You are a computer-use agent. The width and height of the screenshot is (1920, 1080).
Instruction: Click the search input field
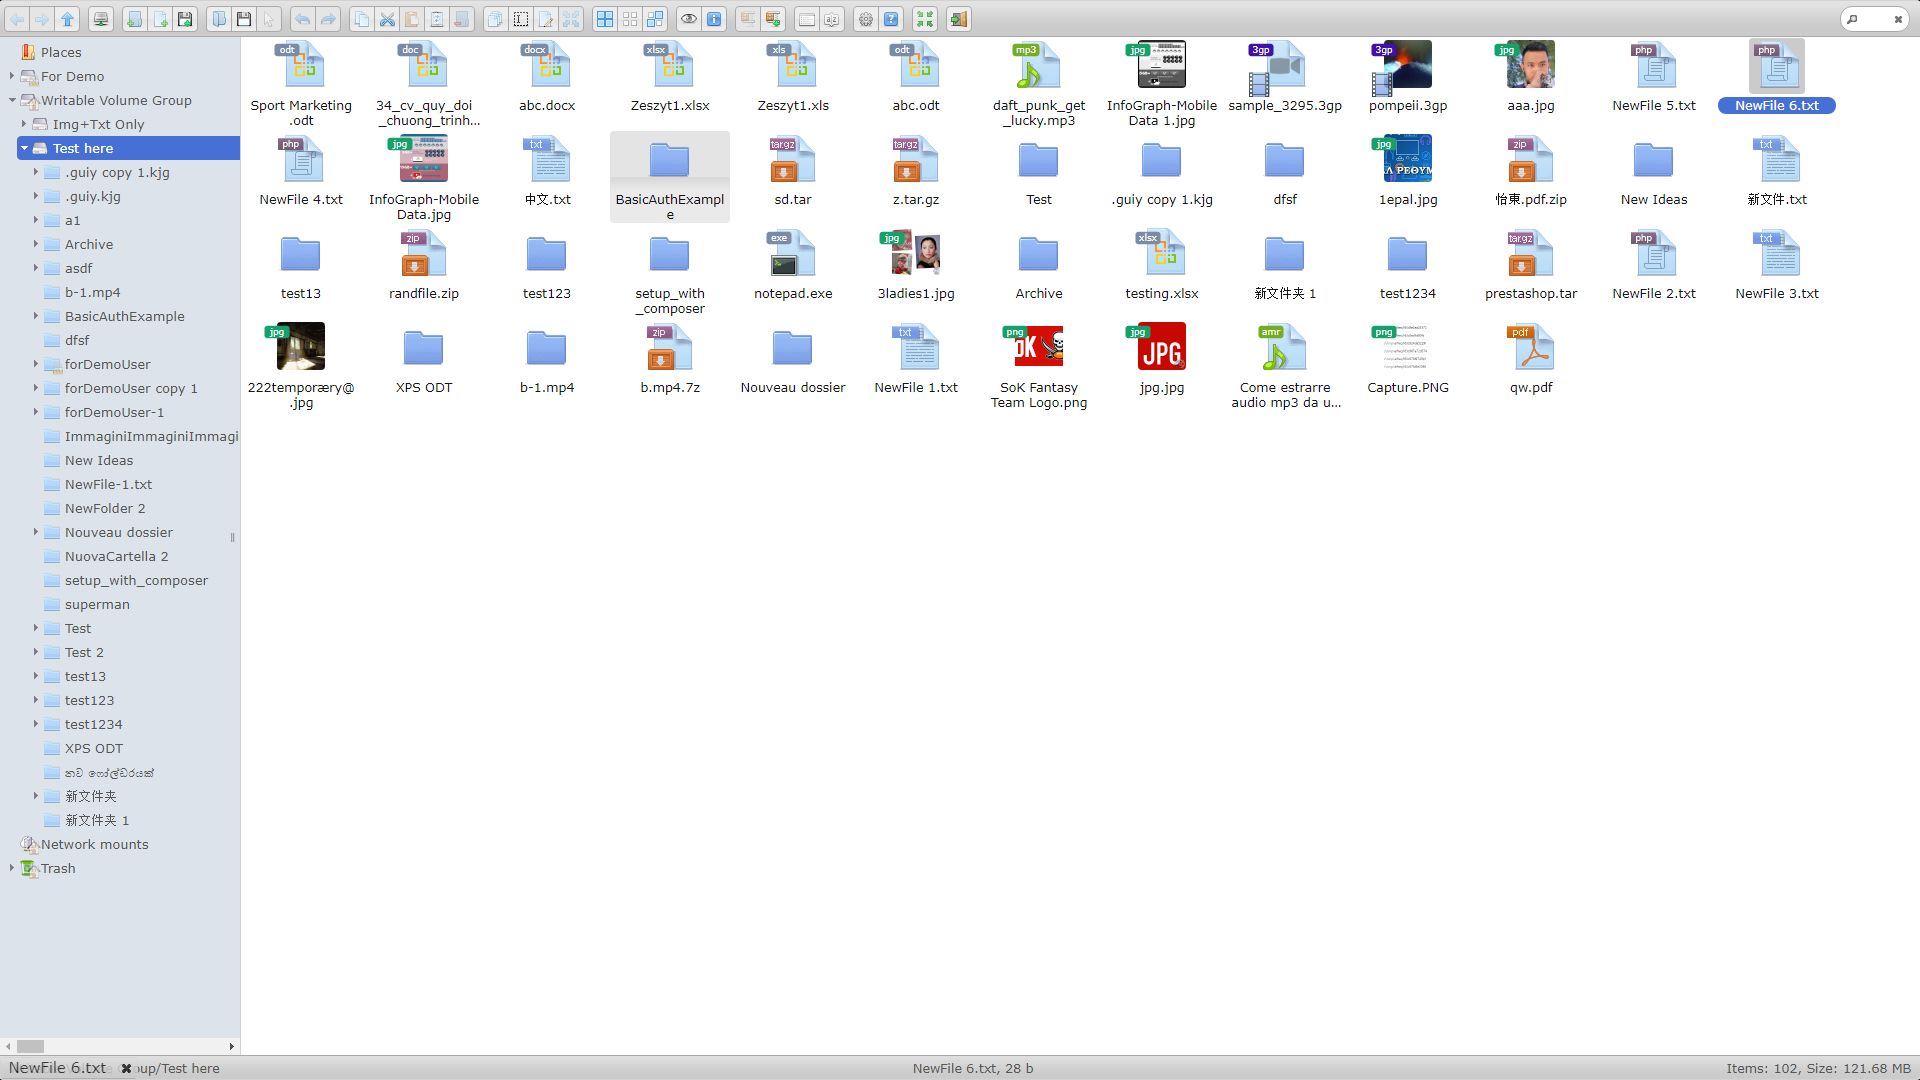click(x=1875, y=19)
